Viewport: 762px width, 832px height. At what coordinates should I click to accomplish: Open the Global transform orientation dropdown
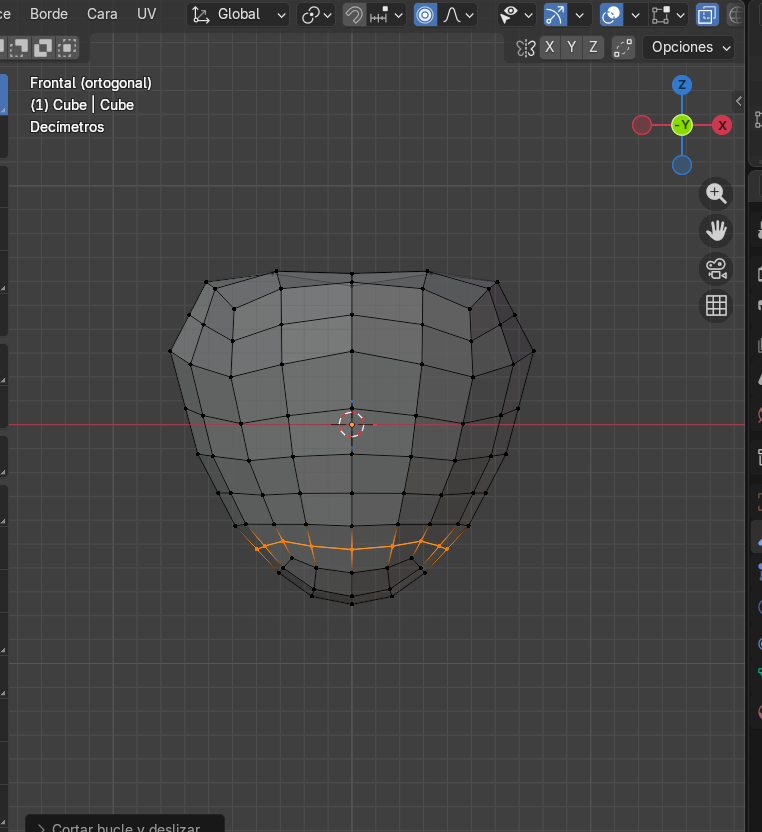click(239, 15)
